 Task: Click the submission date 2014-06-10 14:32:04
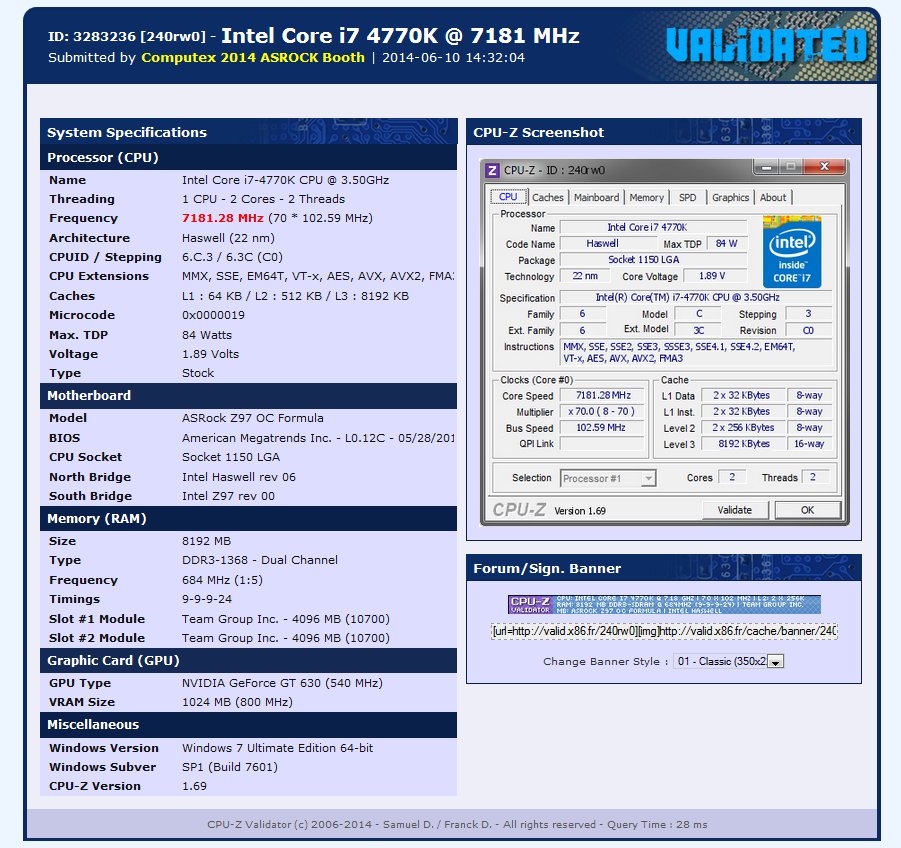point(453,57)
